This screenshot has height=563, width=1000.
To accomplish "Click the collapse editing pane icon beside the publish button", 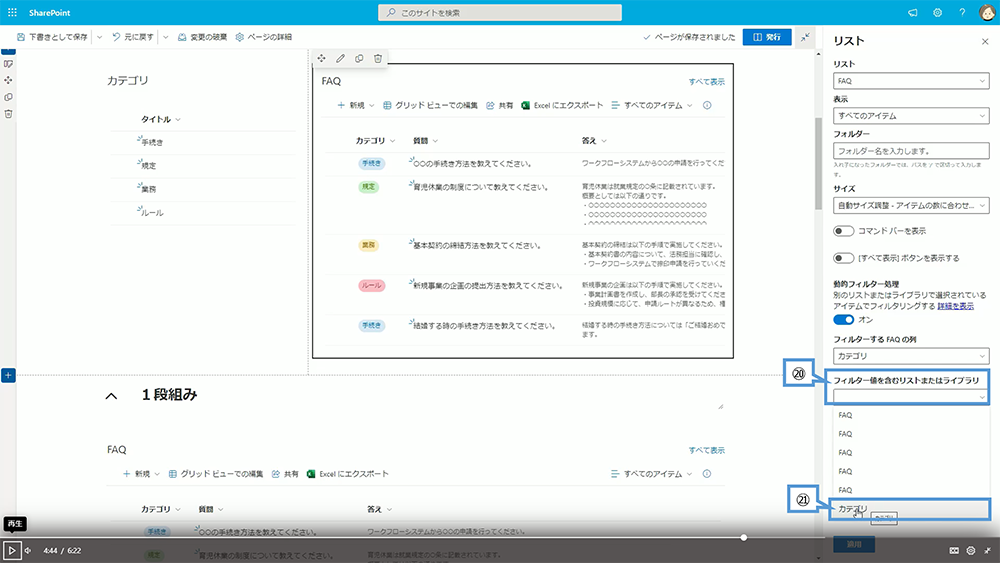I will point(805,37).
